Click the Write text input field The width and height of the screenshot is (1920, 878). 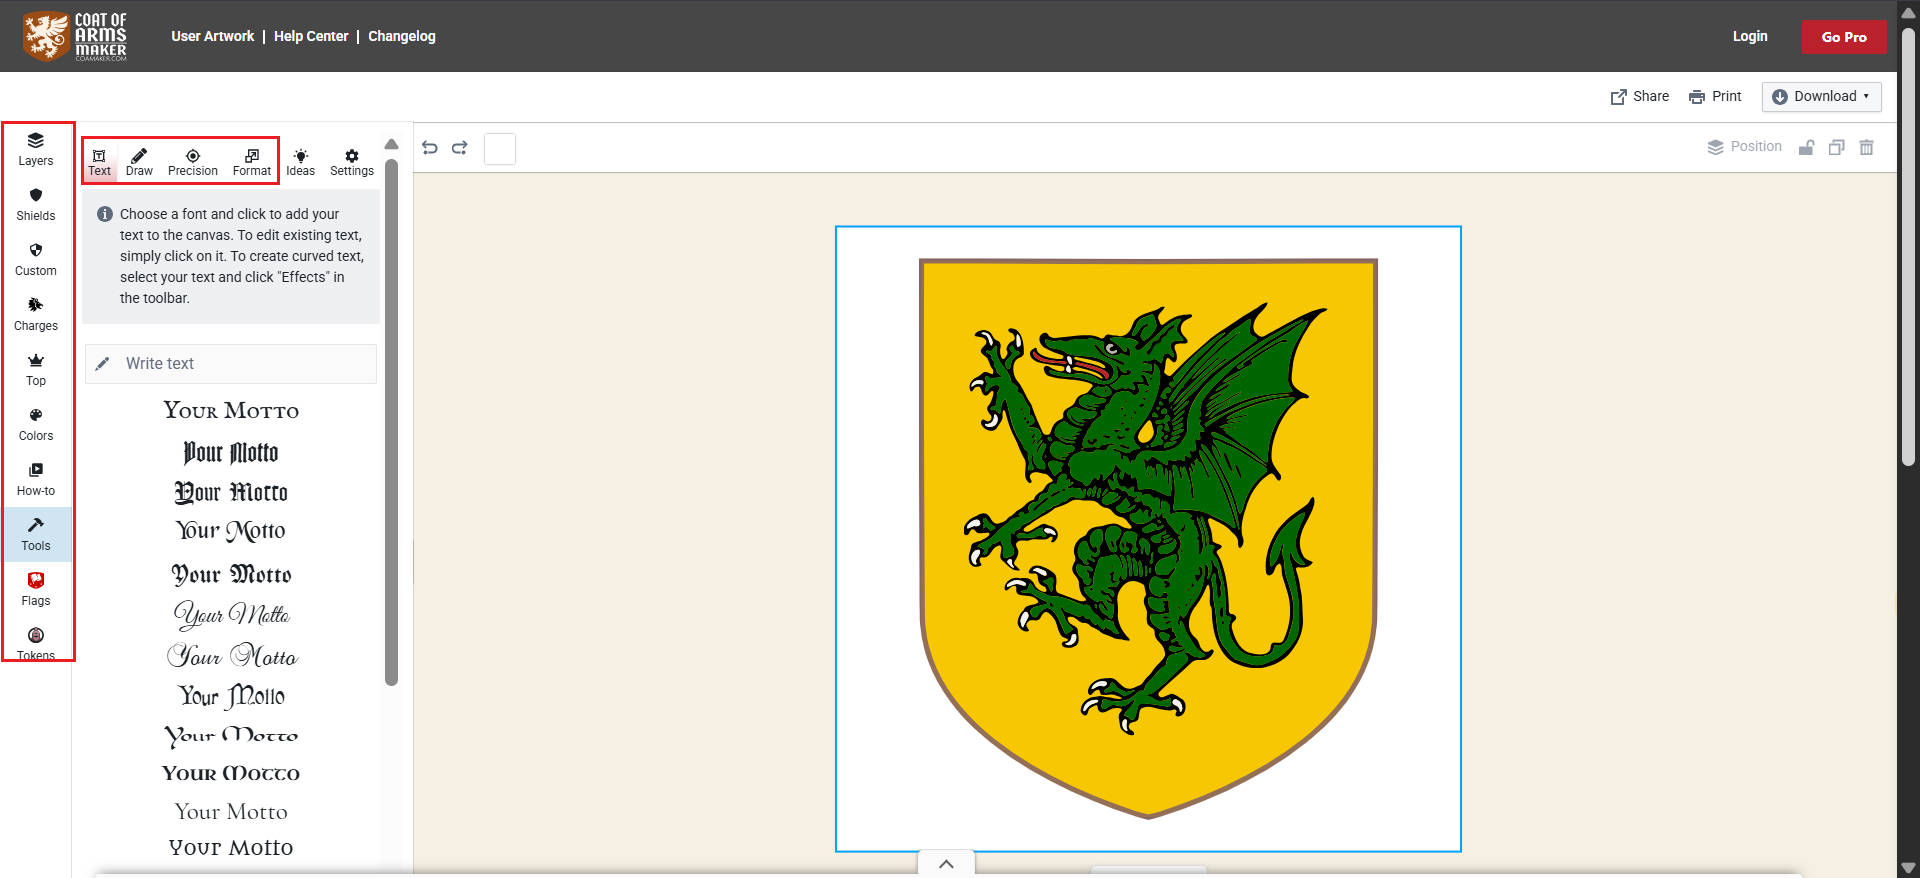click(231, 364)
